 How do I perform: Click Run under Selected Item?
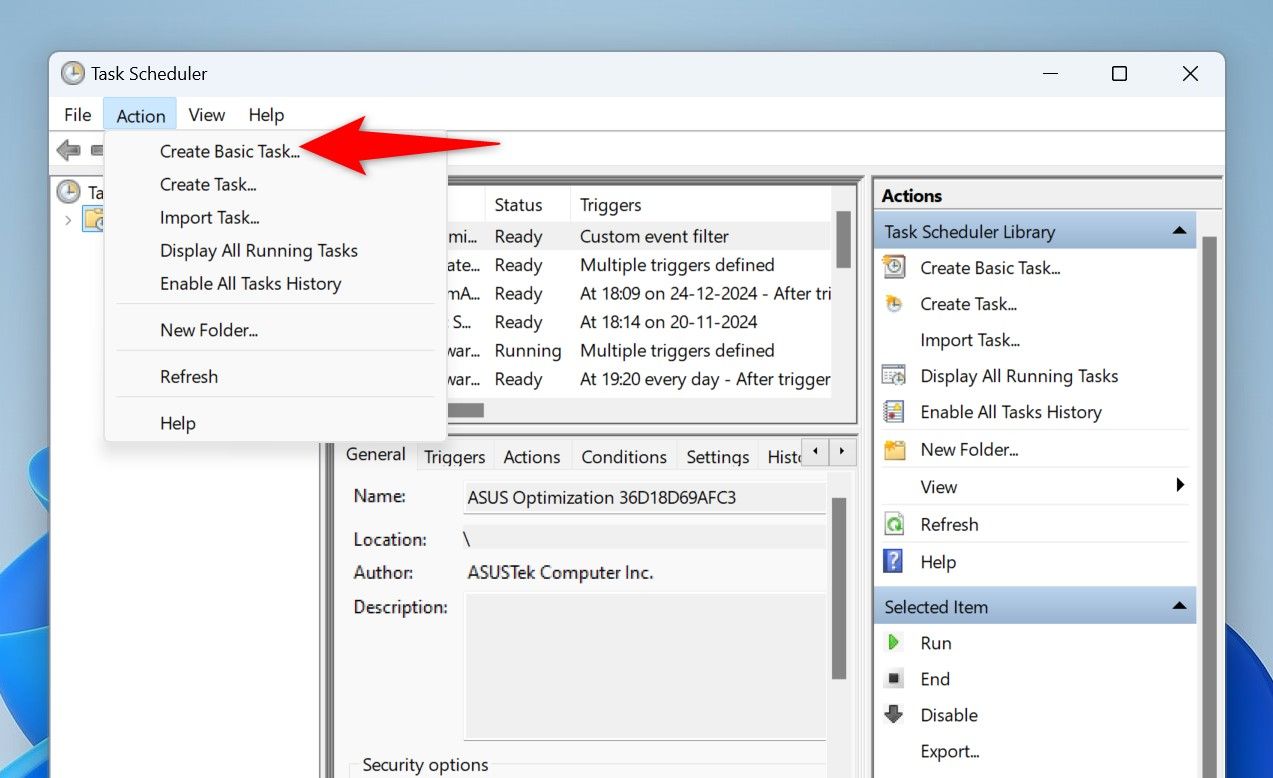pos(936,643)
